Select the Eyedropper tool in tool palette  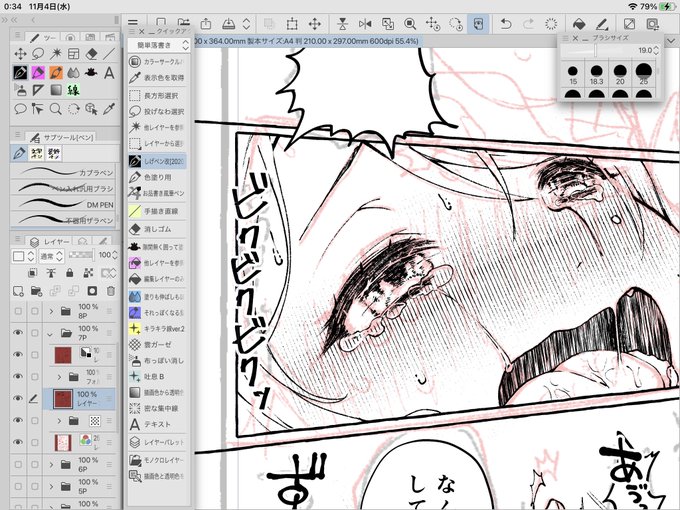tap(109, 108)
